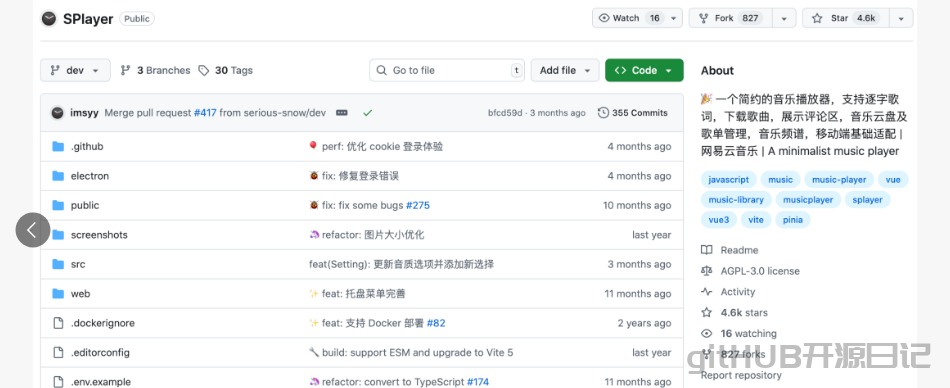
Task: Open the SPlayer repository name link
Action: click(88, 19)
